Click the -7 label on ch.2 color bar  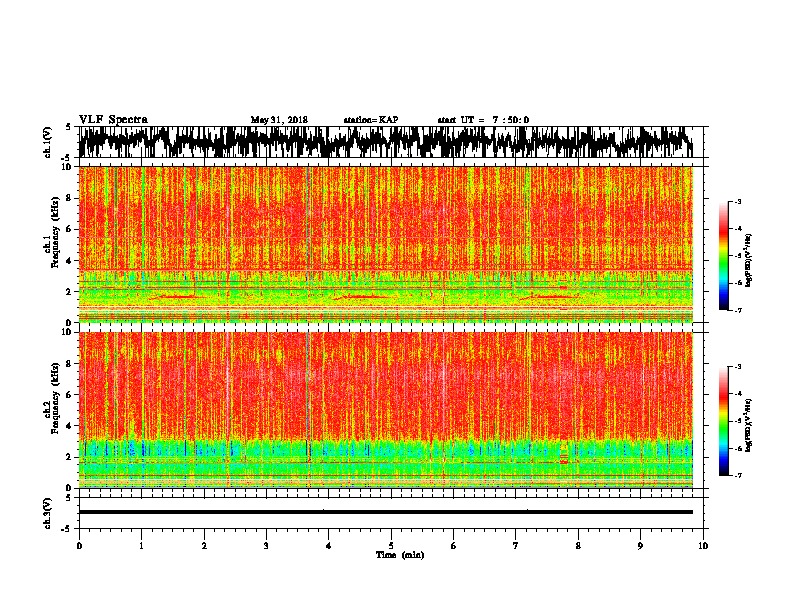coord(738,476)
